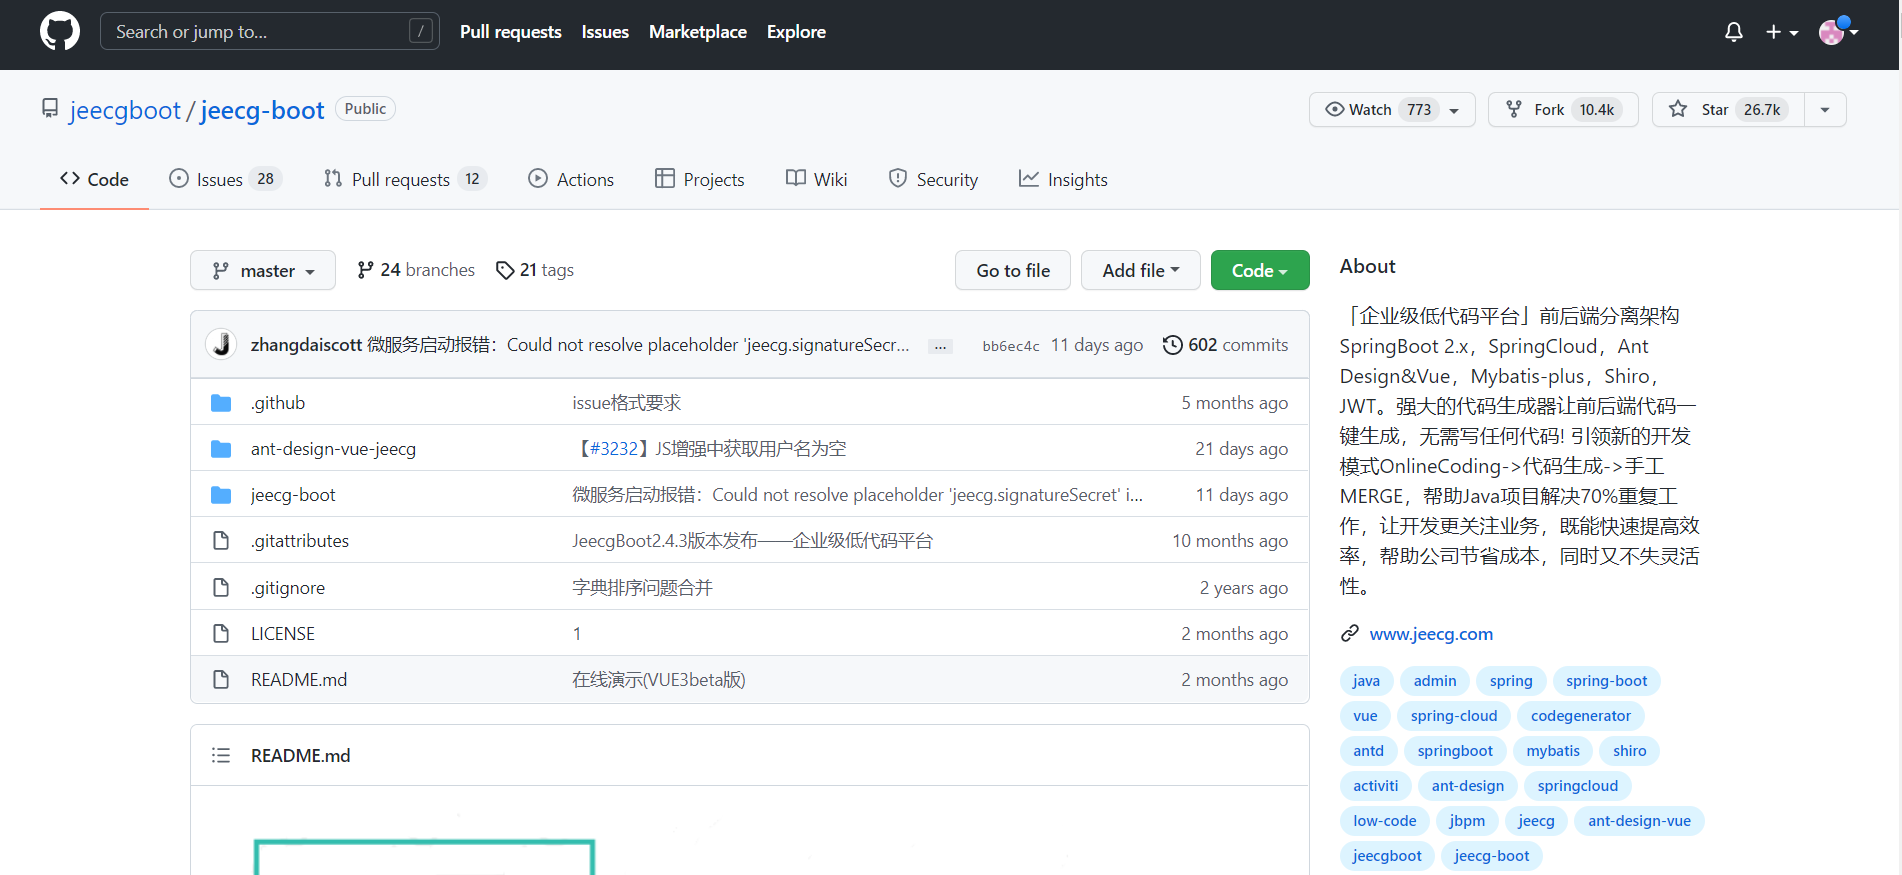
Task: Open Marketplace in top navigation
Action: click(698, 32)
